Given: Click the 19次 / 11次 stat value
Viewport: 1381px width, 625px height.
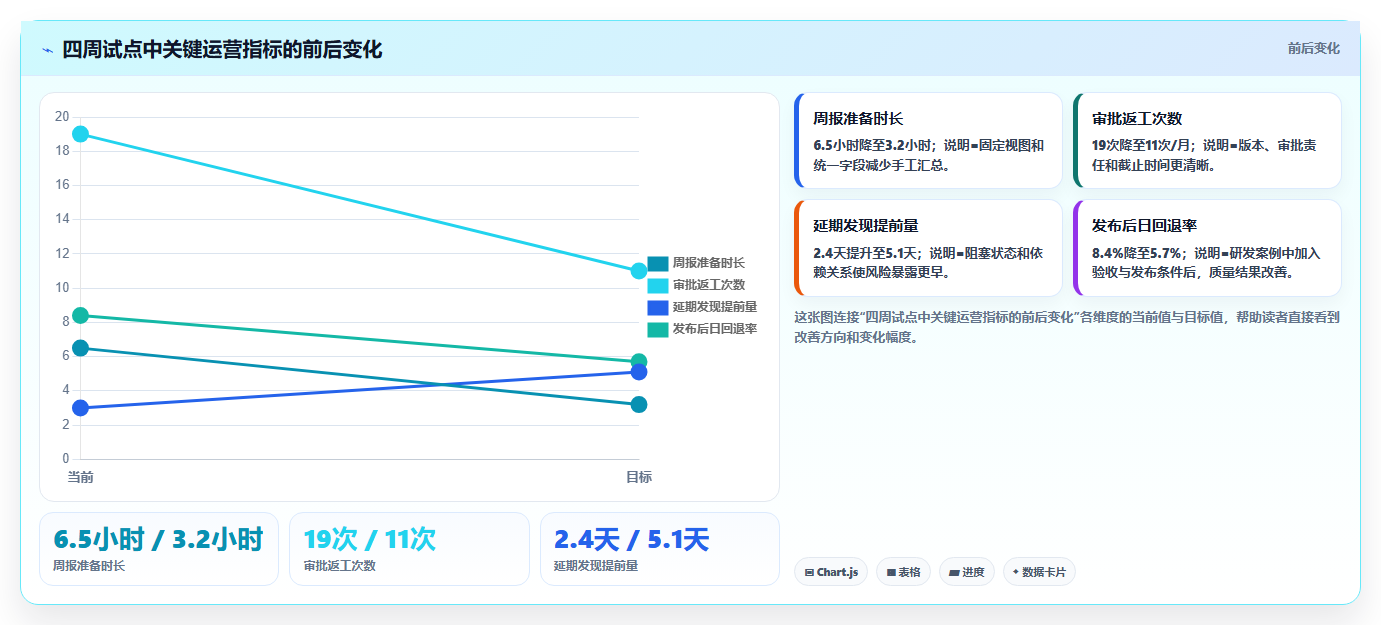Looking at the screenshot, I should [370, 539].
